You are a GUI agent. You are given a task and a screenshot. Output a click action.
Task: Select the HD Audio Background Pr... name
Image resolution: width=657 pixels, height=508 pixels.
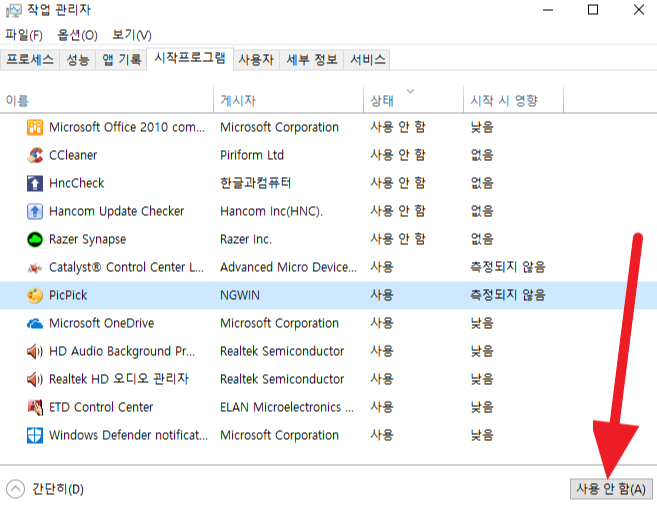[x=122, y=351]
